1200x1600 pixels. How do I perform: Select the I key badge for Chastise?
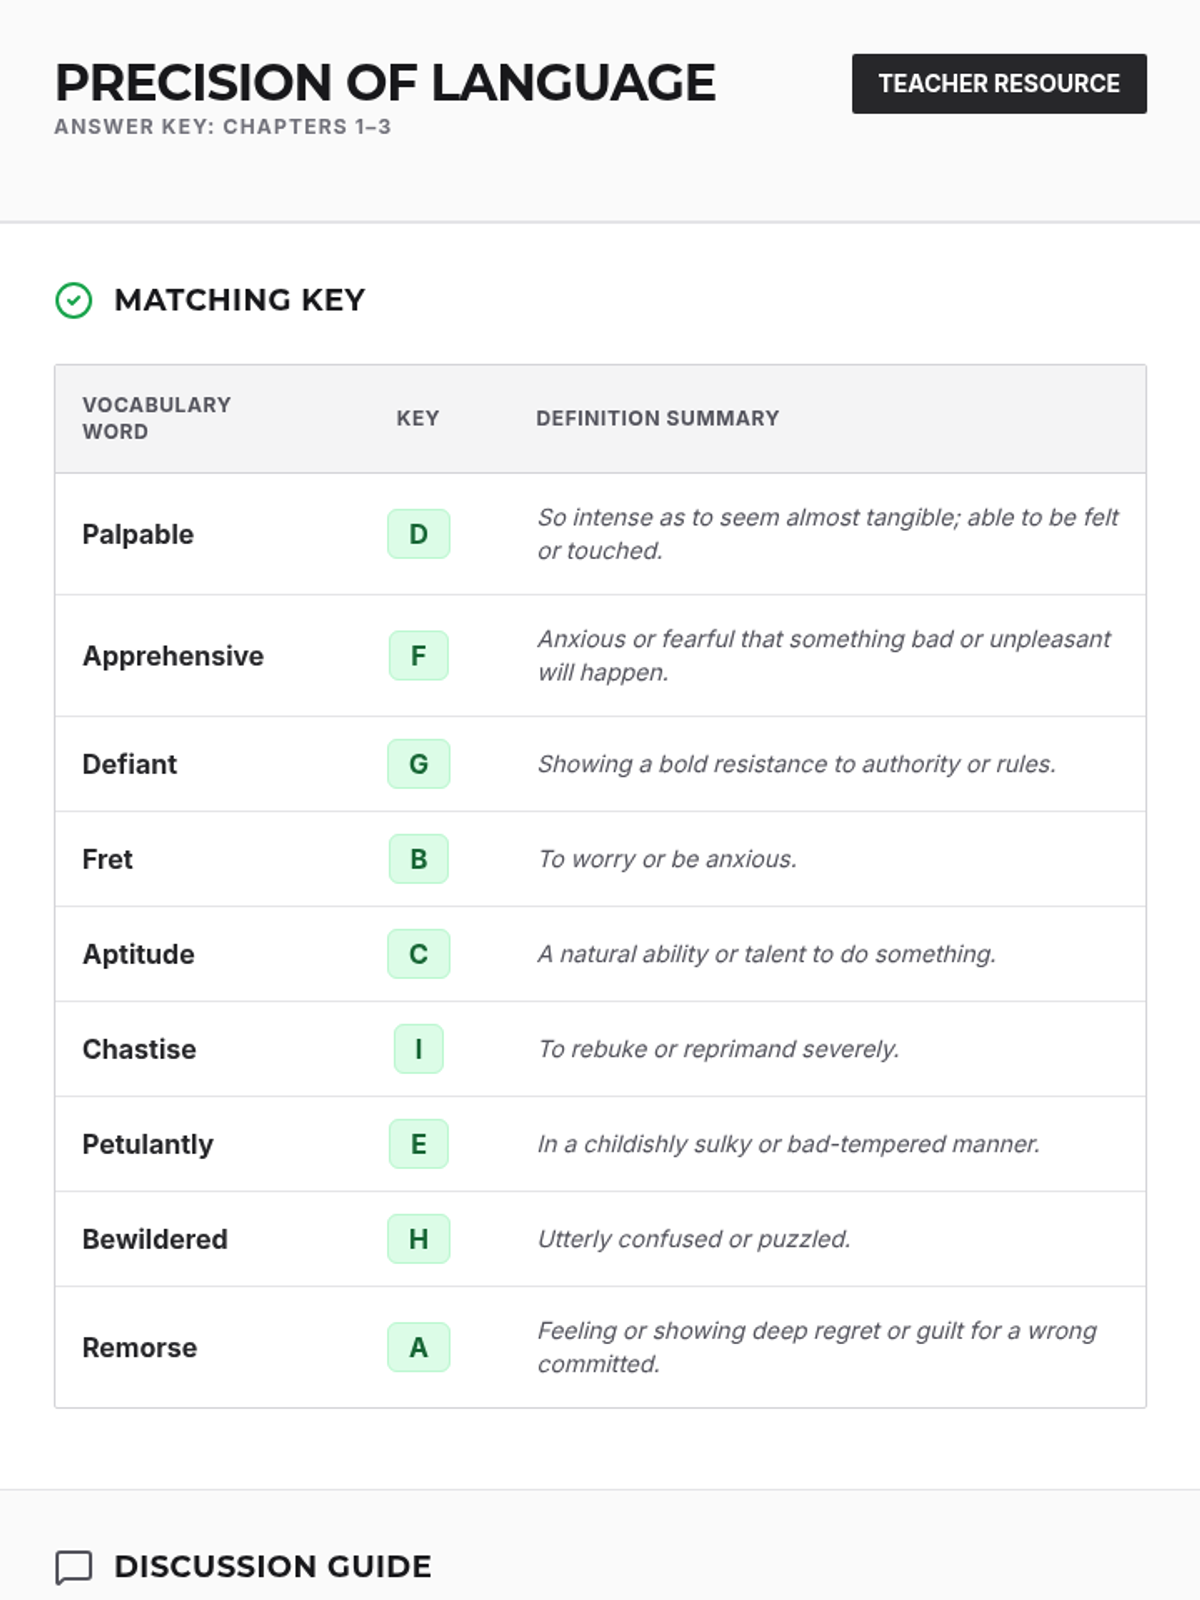418,1049
